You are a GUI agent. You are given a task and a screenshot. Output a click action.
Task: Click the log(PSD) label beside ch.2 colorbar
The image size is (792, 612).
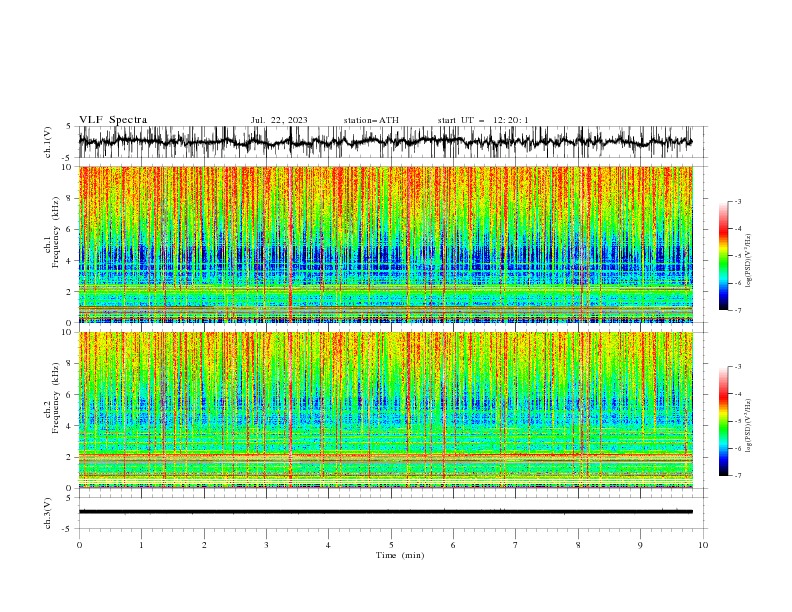coord(748,425)
